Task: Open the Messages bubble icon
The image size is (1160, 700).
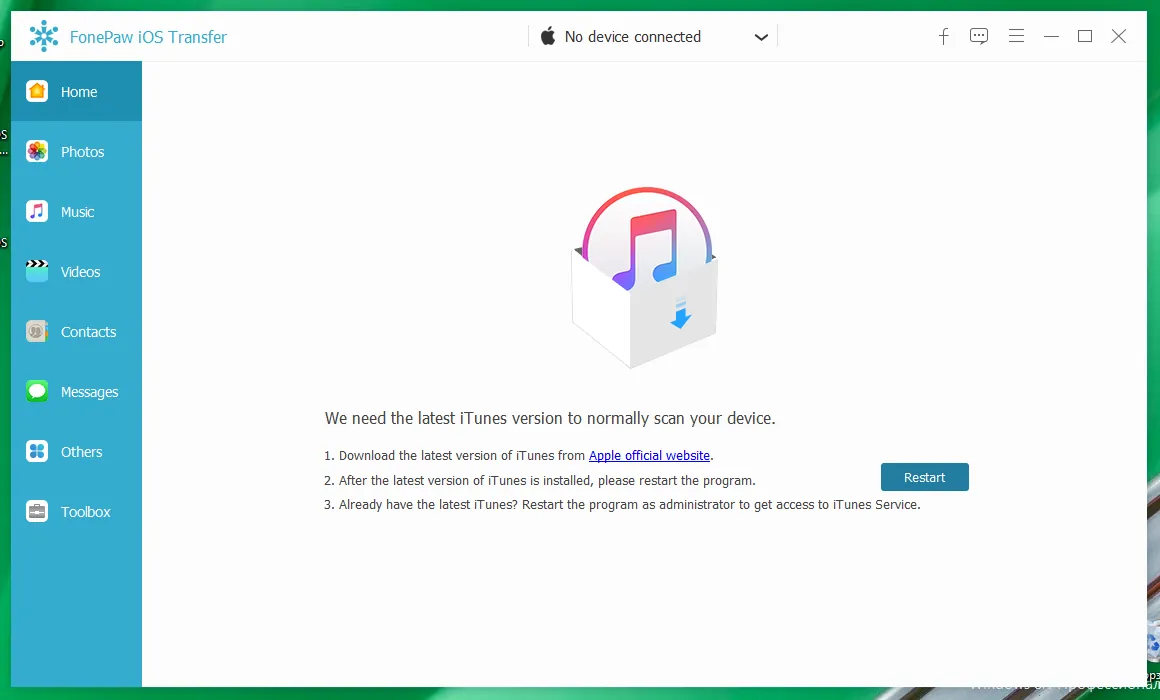Action: point(37,391)
